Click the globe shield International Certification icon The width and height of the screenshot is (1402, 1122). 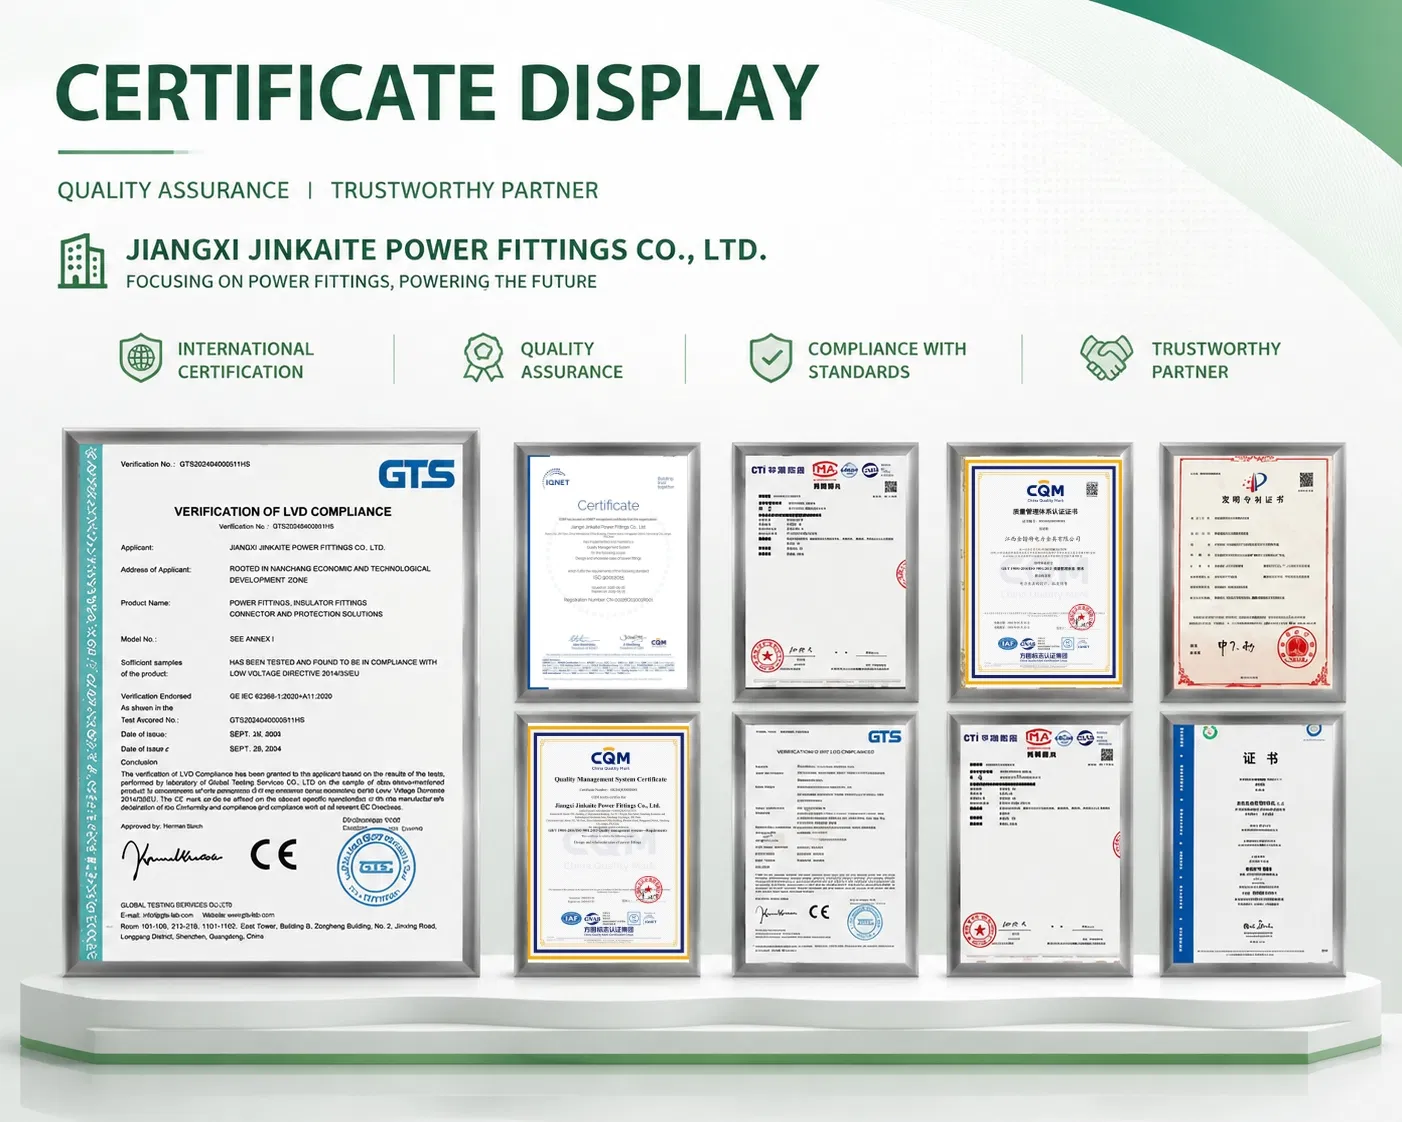[141, 358]
